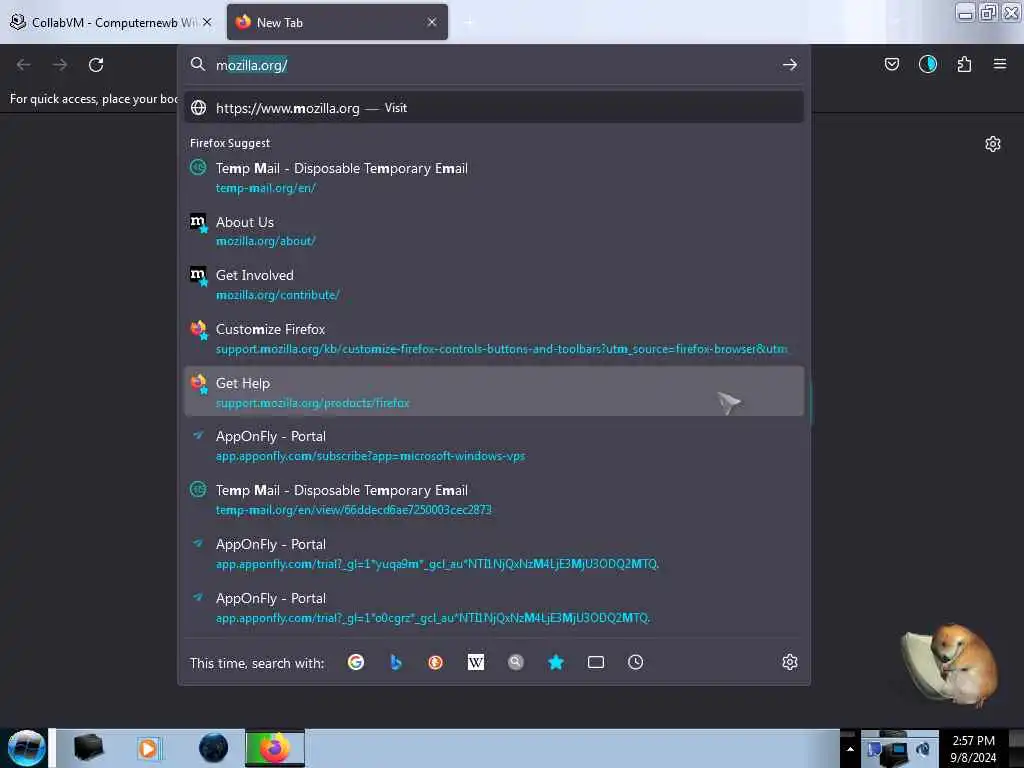Open the first Temp Mail temp-mail.org/en/ suggestion
The image size is (1024, 768).
click(x=494, y=177)
